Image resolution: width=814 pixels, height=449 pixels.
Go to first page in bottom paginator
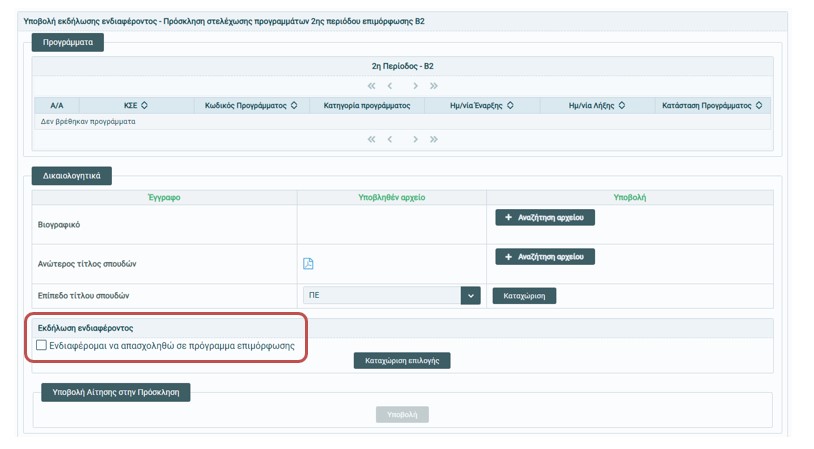[x=372, y=139]
